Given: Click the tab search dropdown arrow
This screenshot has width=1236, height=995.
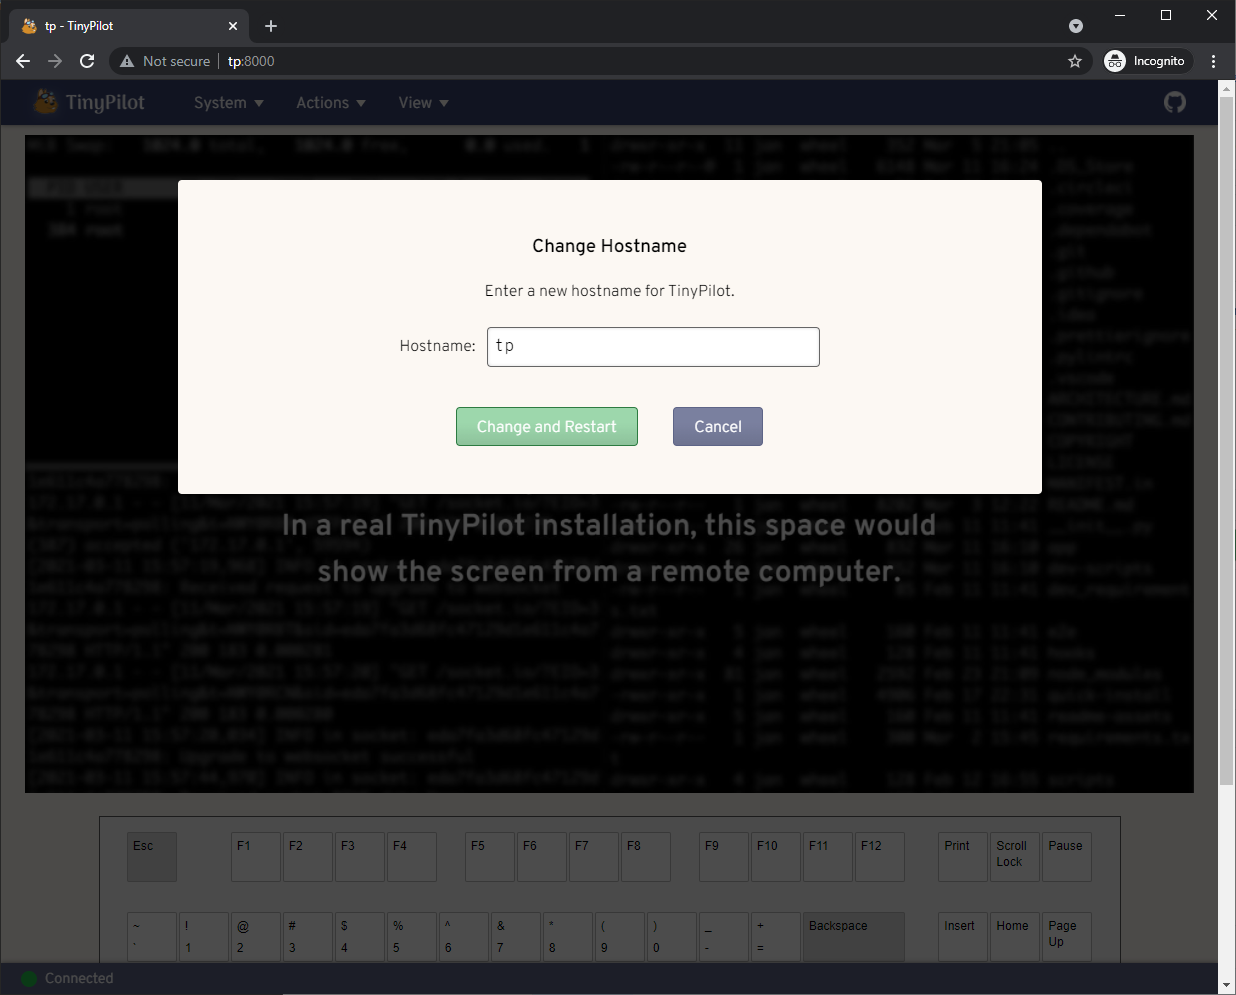Looking at the screenshot, I should click(x=1076, y=26).
